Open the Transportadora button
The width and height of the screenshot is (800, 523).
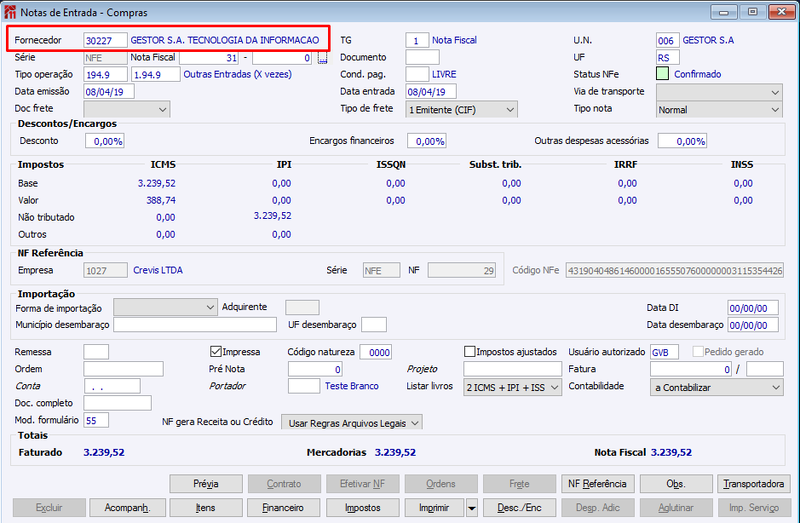pyautogui.click(x=754, y=484)
